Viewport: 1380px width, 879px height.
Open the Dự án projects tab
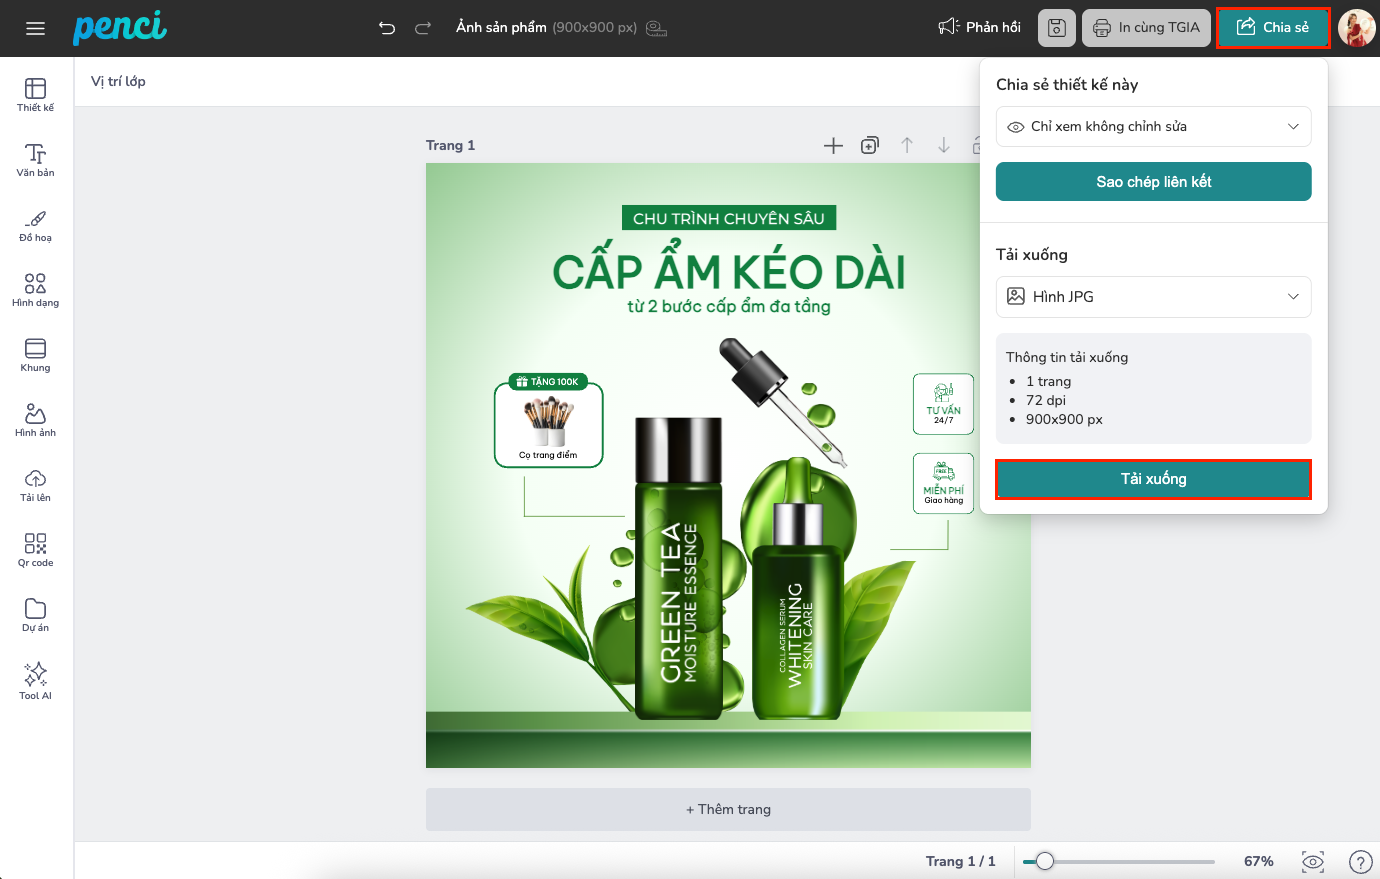35,615
